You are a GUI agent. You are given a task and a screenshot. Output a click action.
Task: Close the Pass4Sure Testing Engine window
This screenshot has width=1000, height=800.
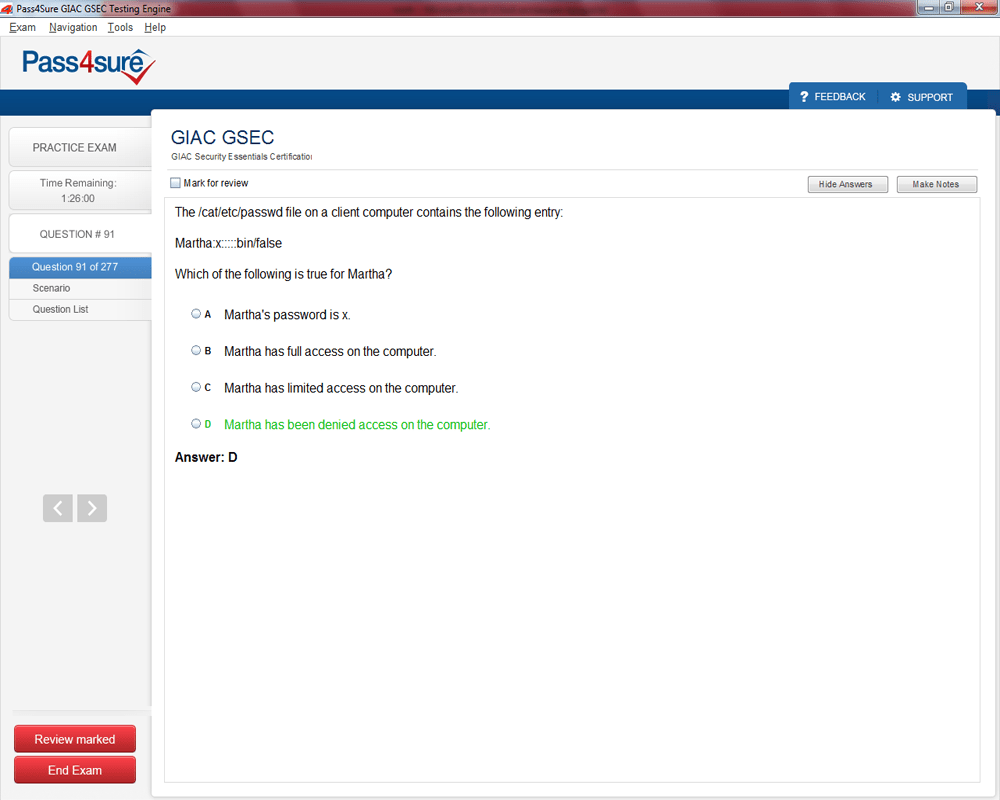[x=979, y=8]
